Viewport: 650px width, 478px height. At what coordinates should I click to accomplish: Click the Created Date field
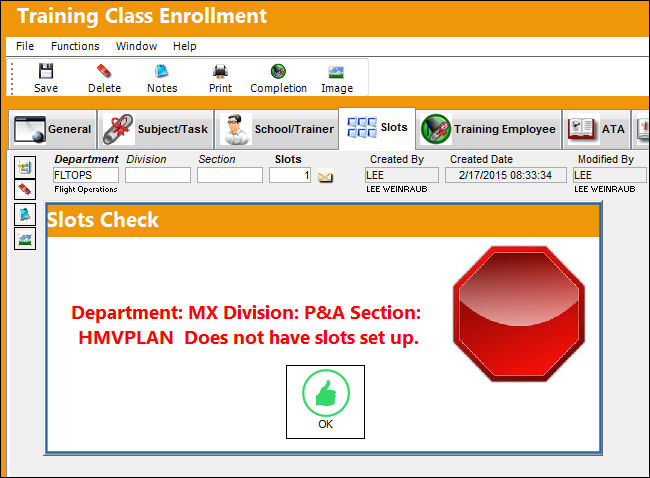(x=506, y=175)
